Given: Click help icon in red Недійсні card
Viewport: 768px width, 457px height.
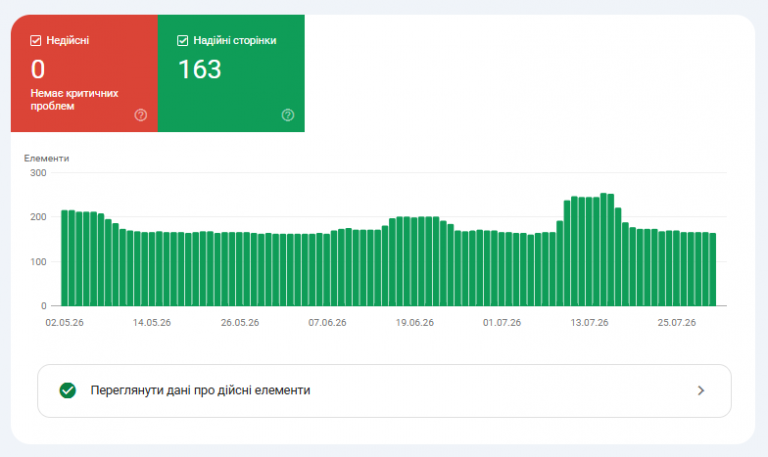Looking at the screenshot, I should (141, 115).
